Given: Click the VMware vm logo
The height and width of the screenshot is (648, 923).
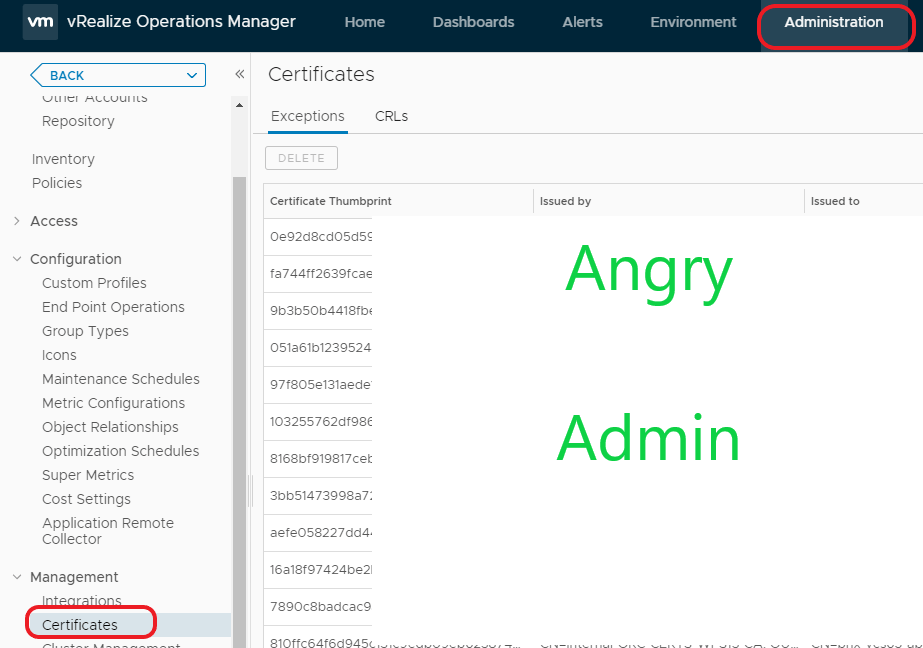Looking at the screenshot, I should click(40, 22).
